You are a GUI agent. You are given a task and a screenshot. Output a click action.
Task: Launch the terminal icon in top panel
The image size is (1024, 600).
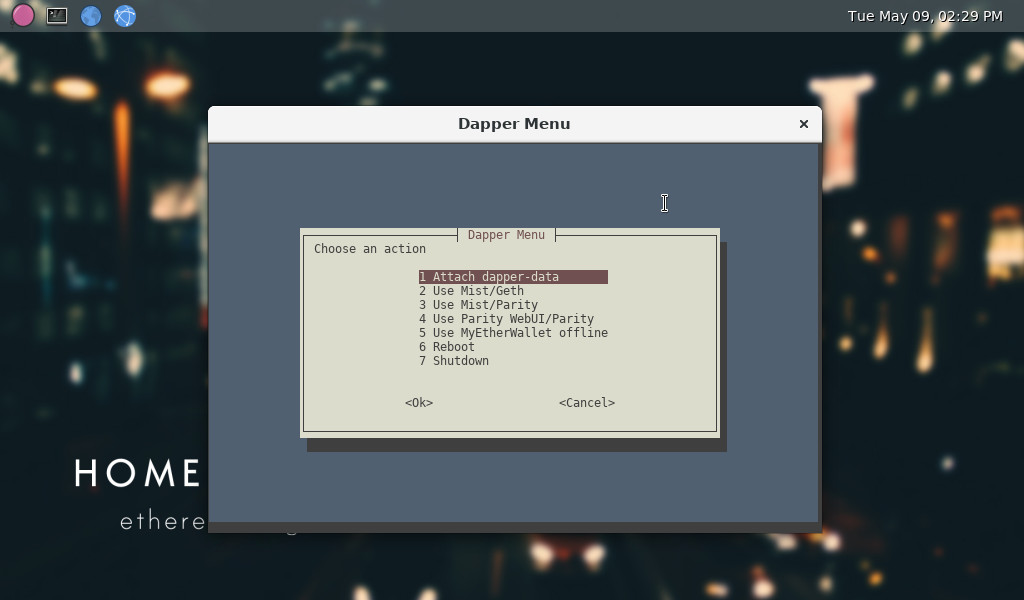click(57, 16)
